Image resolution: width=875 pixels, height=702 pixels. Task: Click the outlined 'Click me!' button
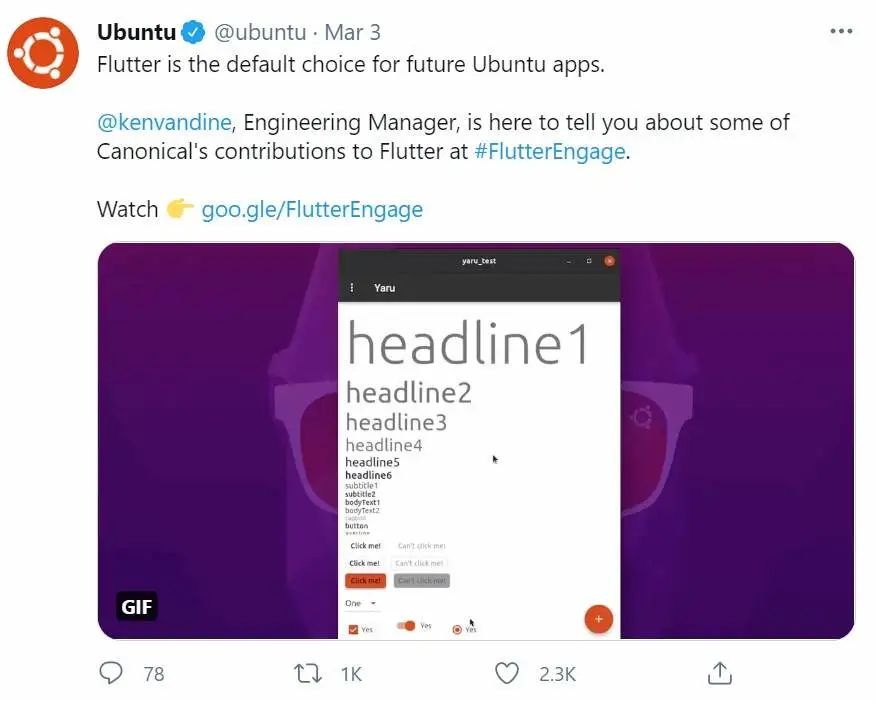[365, 563]
